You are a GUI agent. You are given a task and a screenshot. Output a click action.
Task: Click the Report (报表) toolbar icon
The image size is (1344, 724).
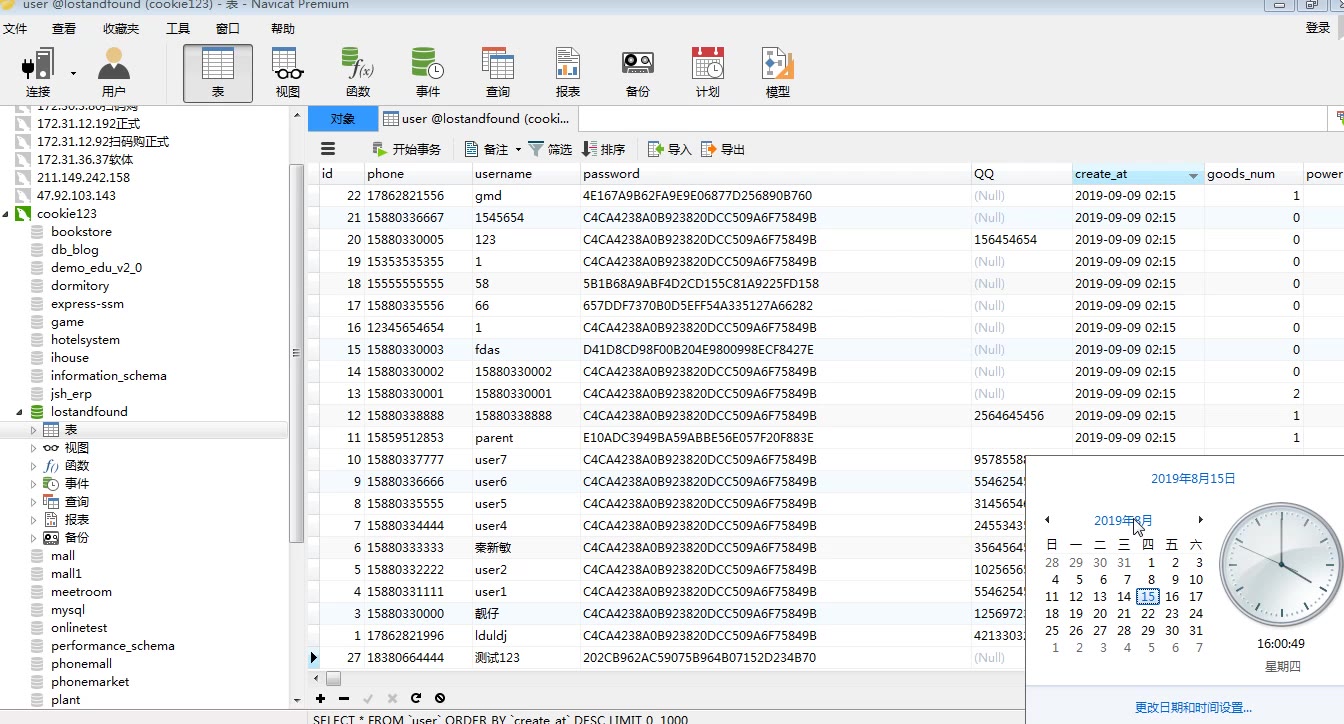click(x=568, y=72)
